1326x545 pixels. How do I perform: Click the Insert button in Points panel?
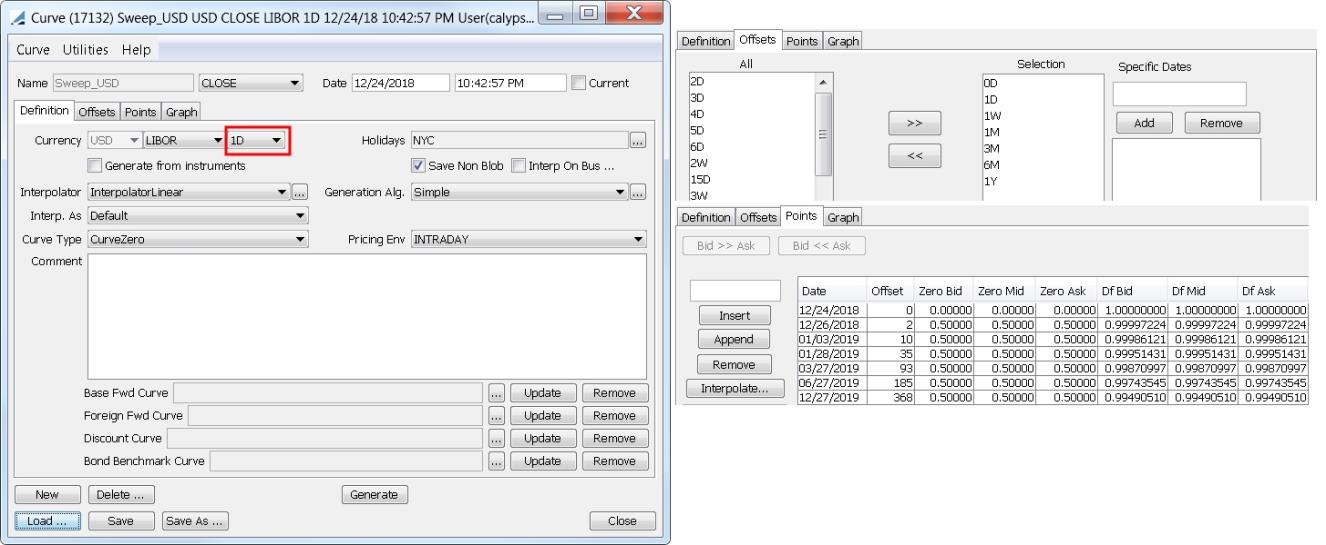click(x=735, y=316)
